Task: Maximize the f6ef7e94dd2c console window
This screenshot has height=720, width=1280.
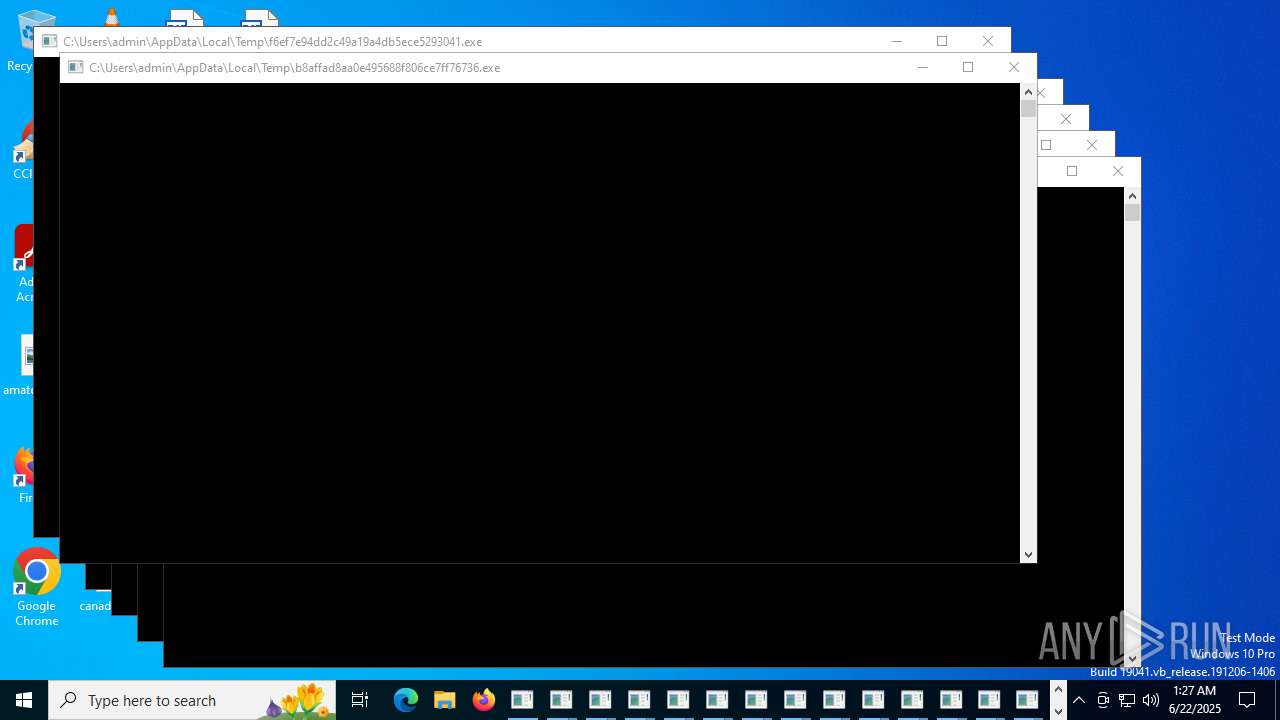Action: tap(941, 41)
